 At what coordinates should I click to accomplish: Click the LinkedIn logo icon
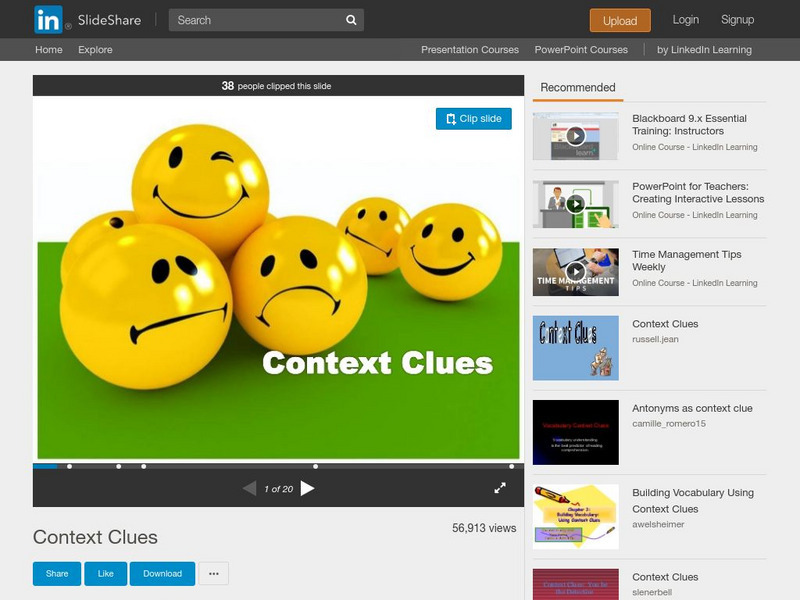pyautogui.click(x=48, y=20)
